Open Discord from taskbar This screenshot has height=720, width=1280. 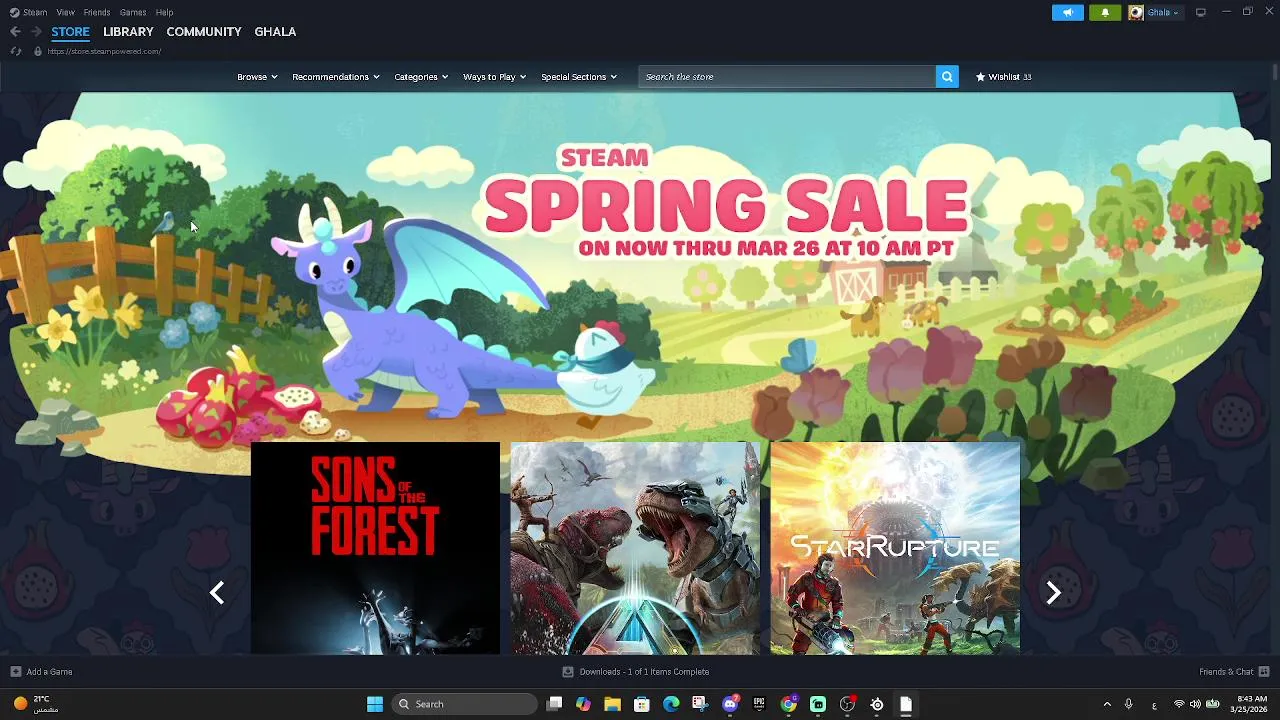coord(730,704)
